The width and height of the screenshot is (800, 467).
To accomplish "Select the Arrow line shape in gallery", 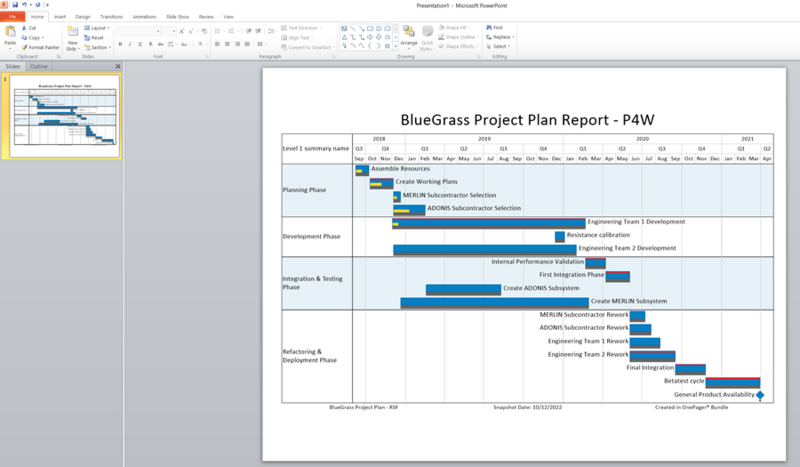I will click(362, 29).
